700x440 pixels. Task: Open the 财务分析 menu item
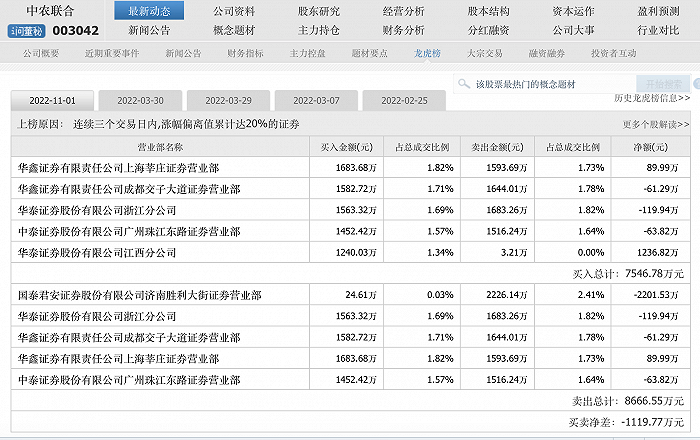404,30
